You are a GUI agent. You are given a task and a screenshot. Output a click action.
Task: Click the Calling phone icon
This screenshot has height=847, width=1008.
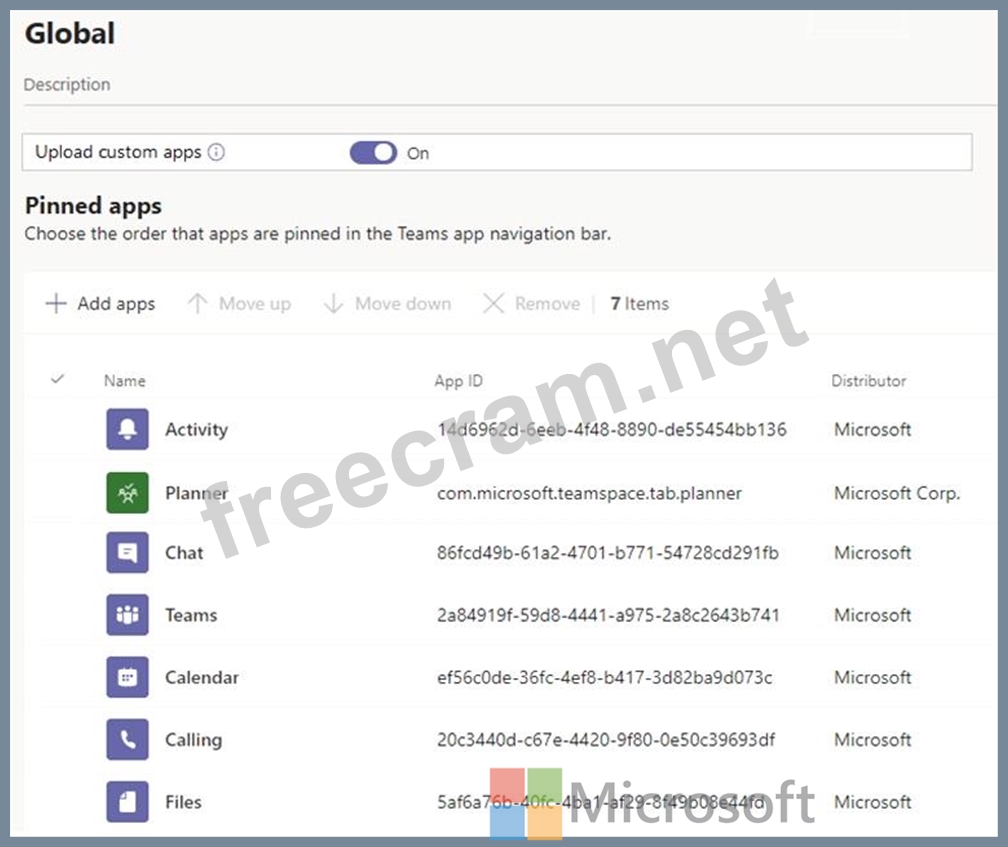click(127, 740)
